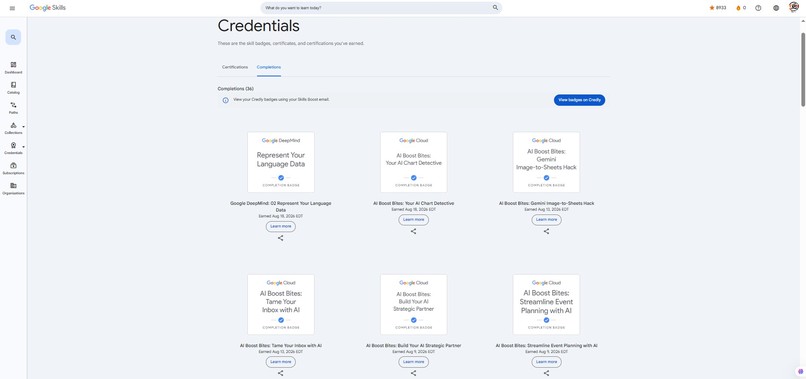
Task: Open the user profile avatar
Action: click(794, 7)
